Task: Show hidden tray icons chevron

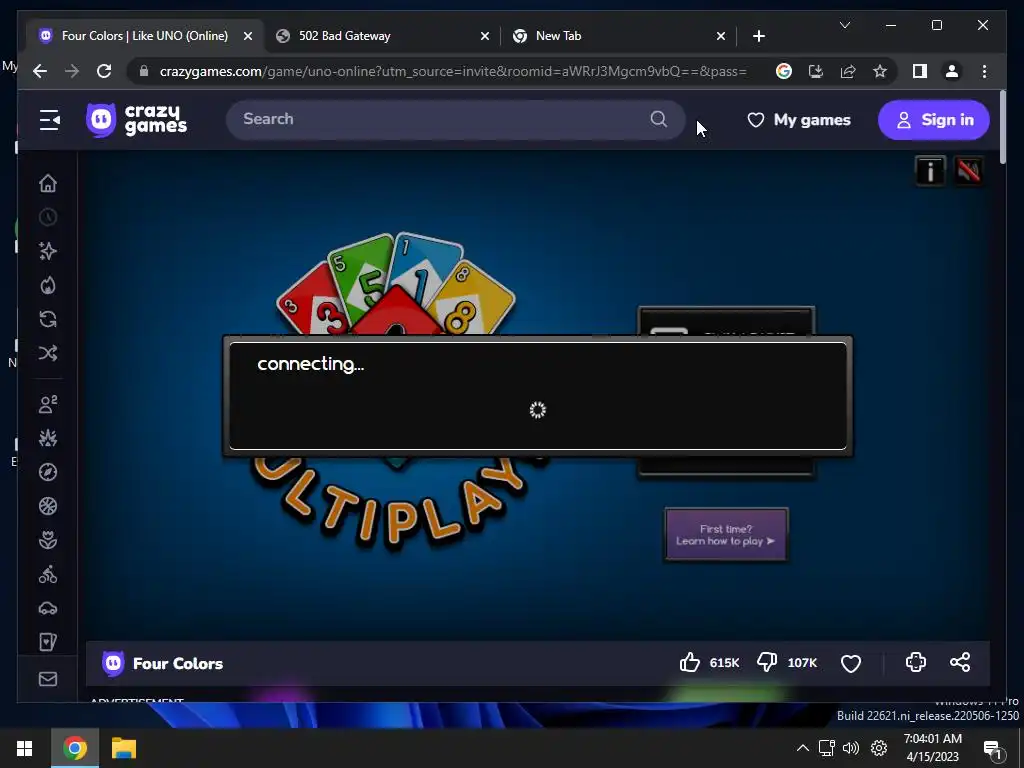Action: (x=803, y=748)
